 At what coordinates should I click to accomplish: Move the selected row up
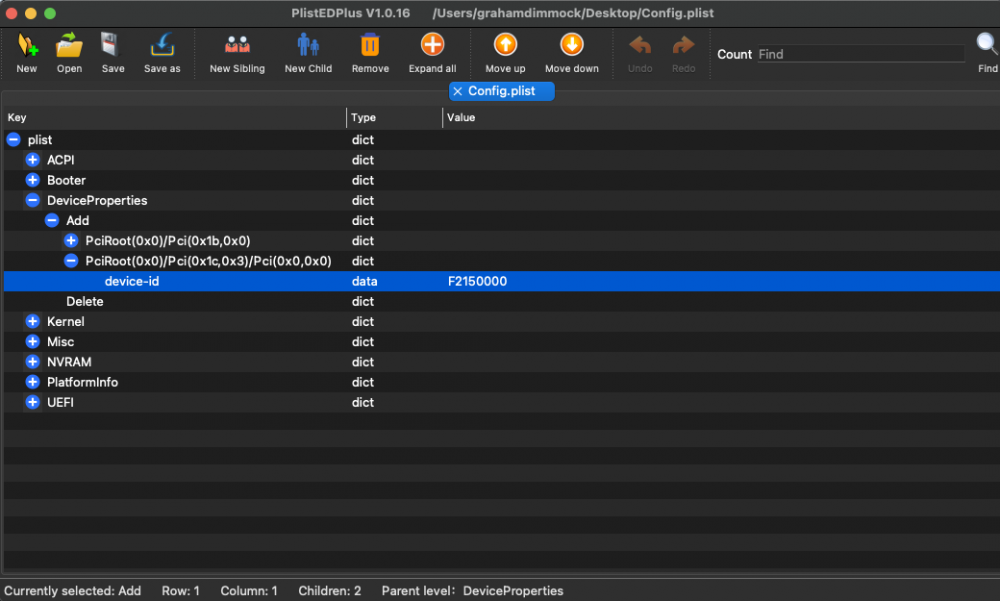[x=505, y=45]
